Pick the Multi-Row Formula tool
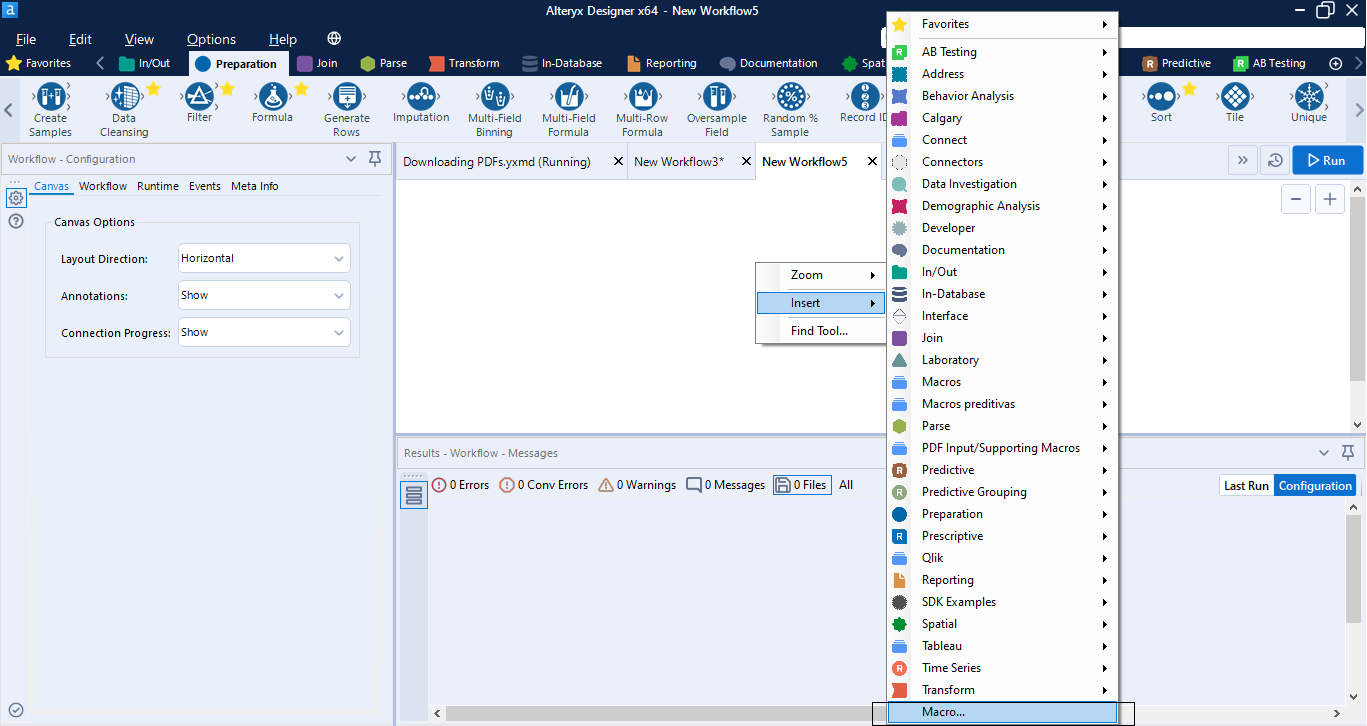The height and width of the screenshot is (726, 1367). (x=642, y=97)
